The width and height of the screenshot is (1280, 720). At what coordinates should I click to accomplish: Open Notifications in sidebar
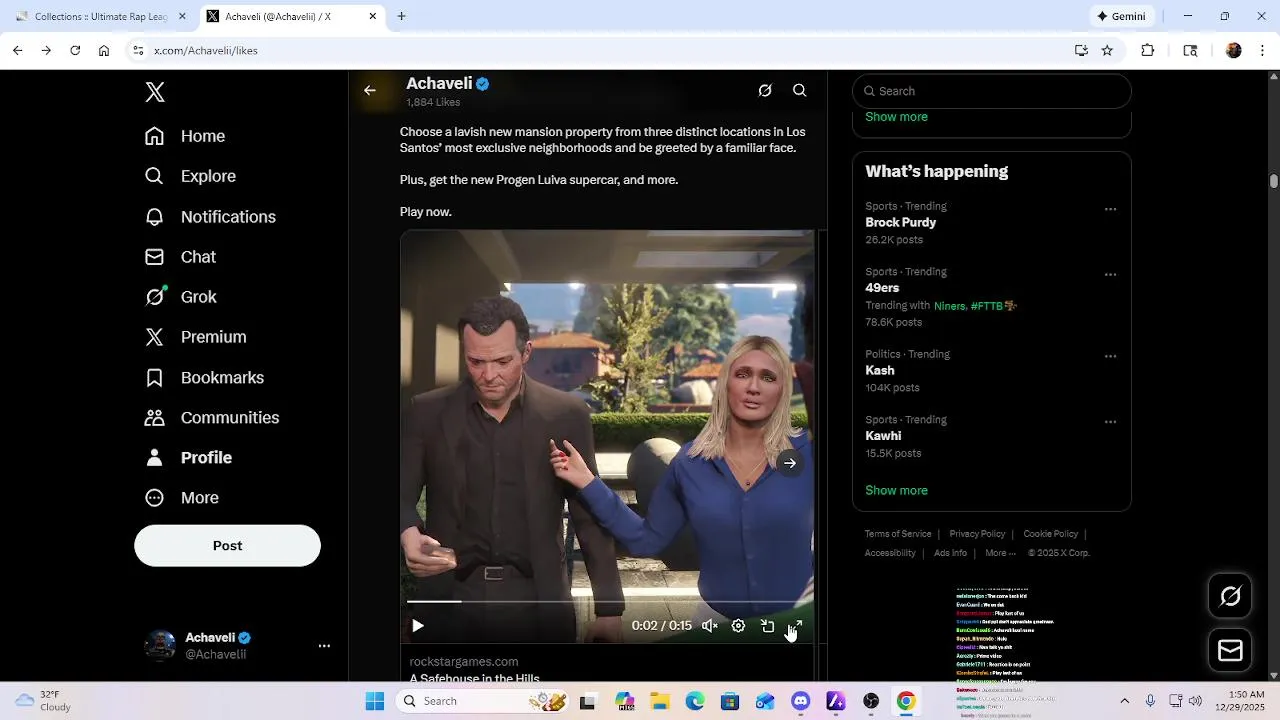pyautogui.click(x=210, y=217)
